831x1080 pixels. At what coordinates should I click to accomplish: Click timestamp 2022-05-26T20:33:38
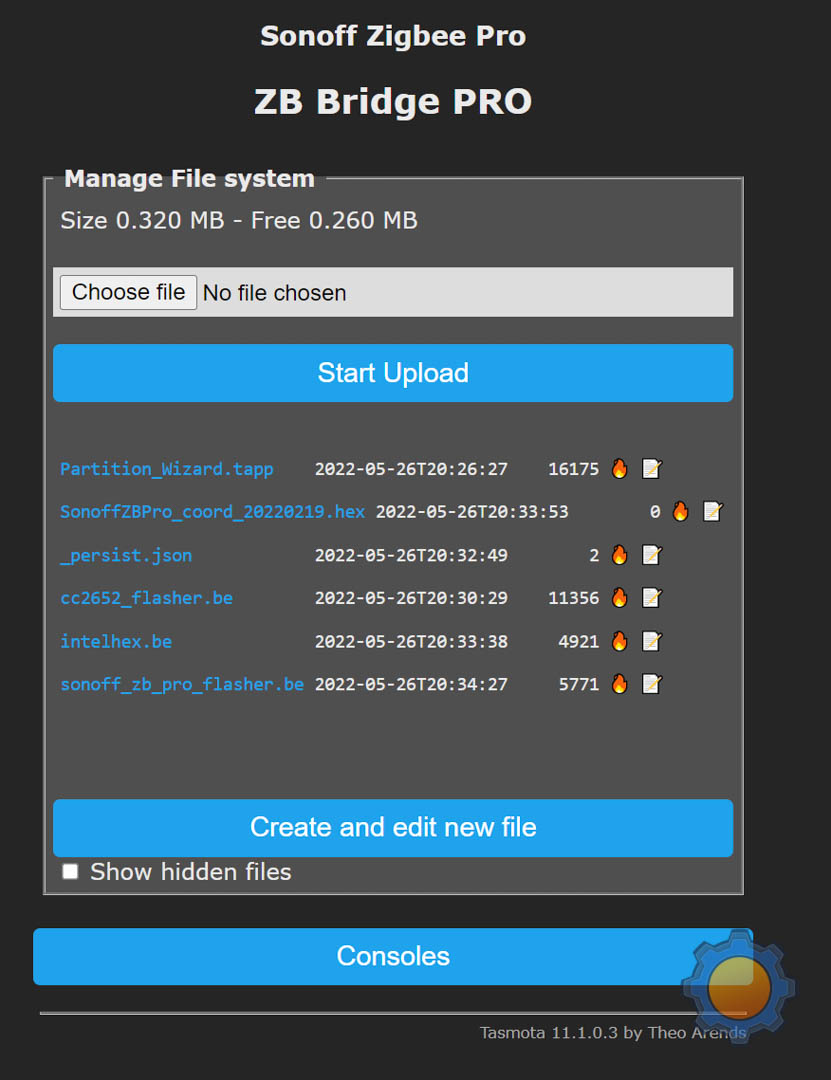pos(411,641)
